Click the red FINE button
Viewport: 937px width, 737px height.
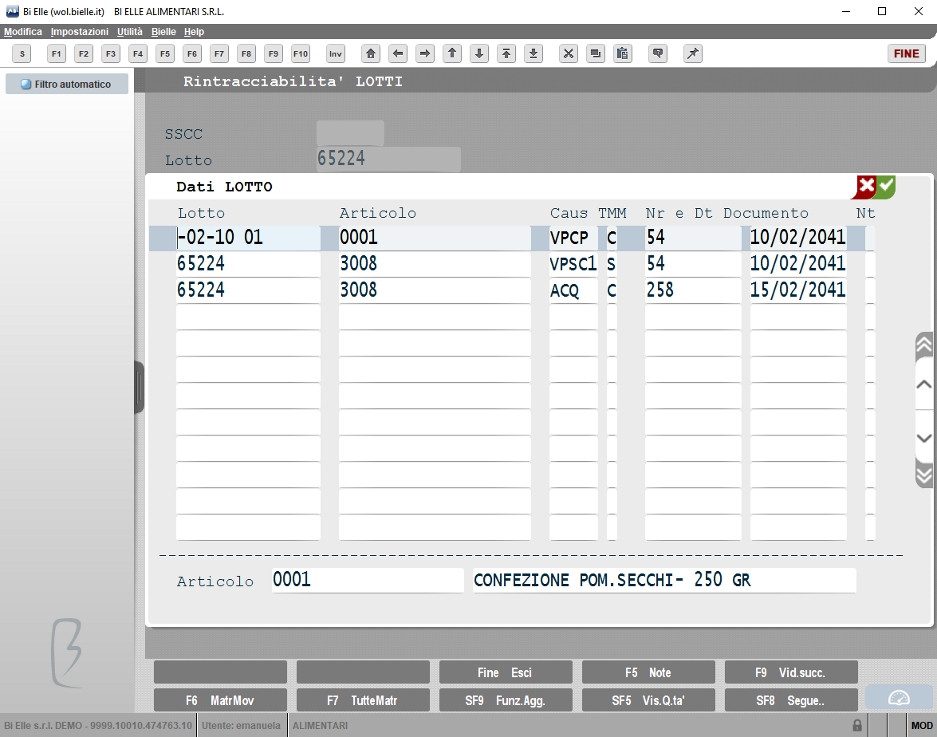pos(906,54)
